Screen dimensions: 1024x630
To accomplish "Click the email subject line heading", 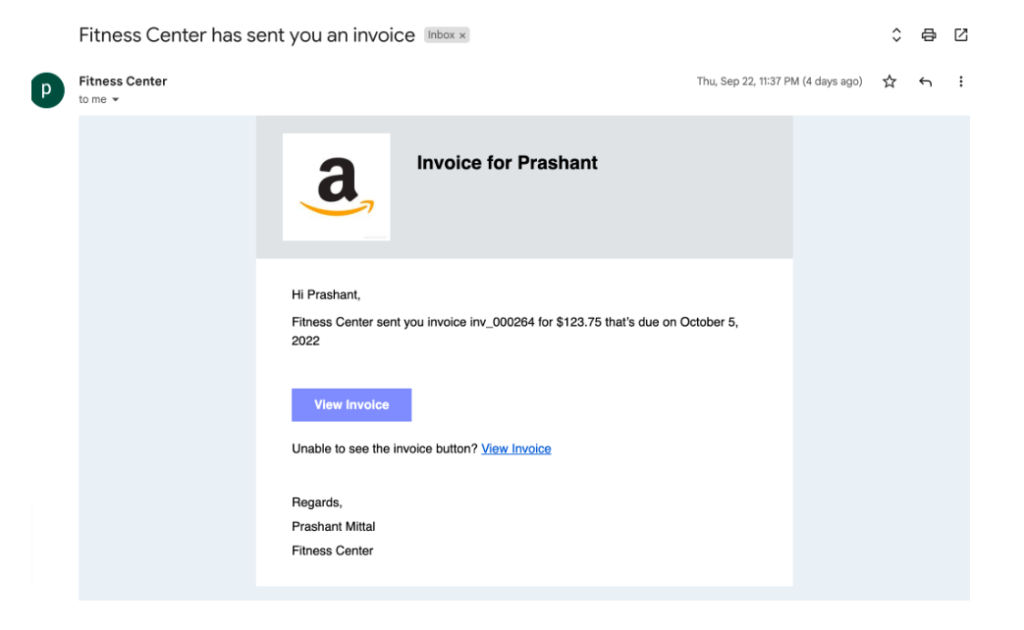I will (x=247, y=35).
